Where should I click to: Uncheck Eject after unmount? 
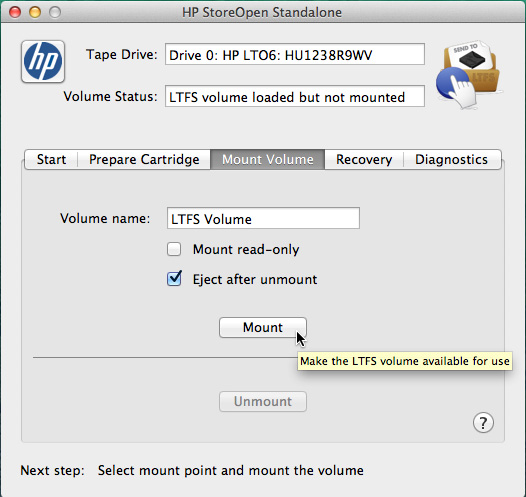[x=174, y=279]
